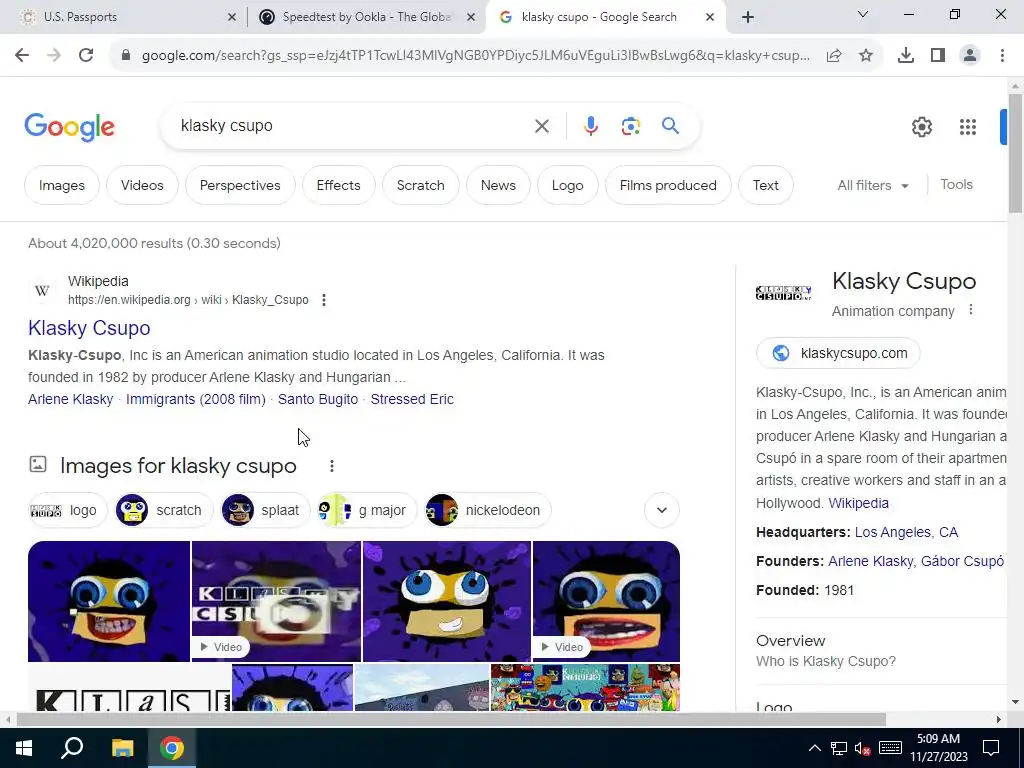The height and width of the screenshot is (768, 1024).
Task: Select the News filter chip
Action: click(x=498, y=185)
